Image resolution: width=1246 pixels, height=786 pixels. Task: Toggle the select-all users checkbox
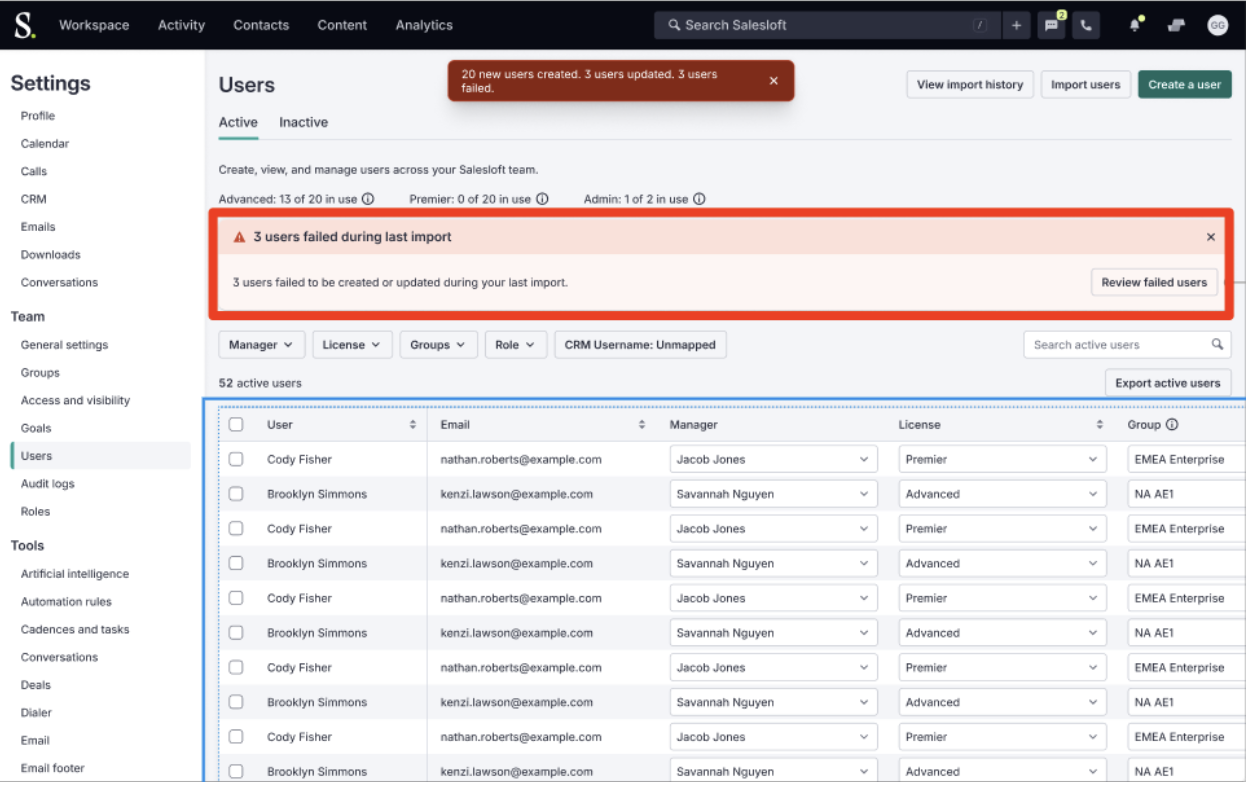pyautogui.click(x=236, y=425)
